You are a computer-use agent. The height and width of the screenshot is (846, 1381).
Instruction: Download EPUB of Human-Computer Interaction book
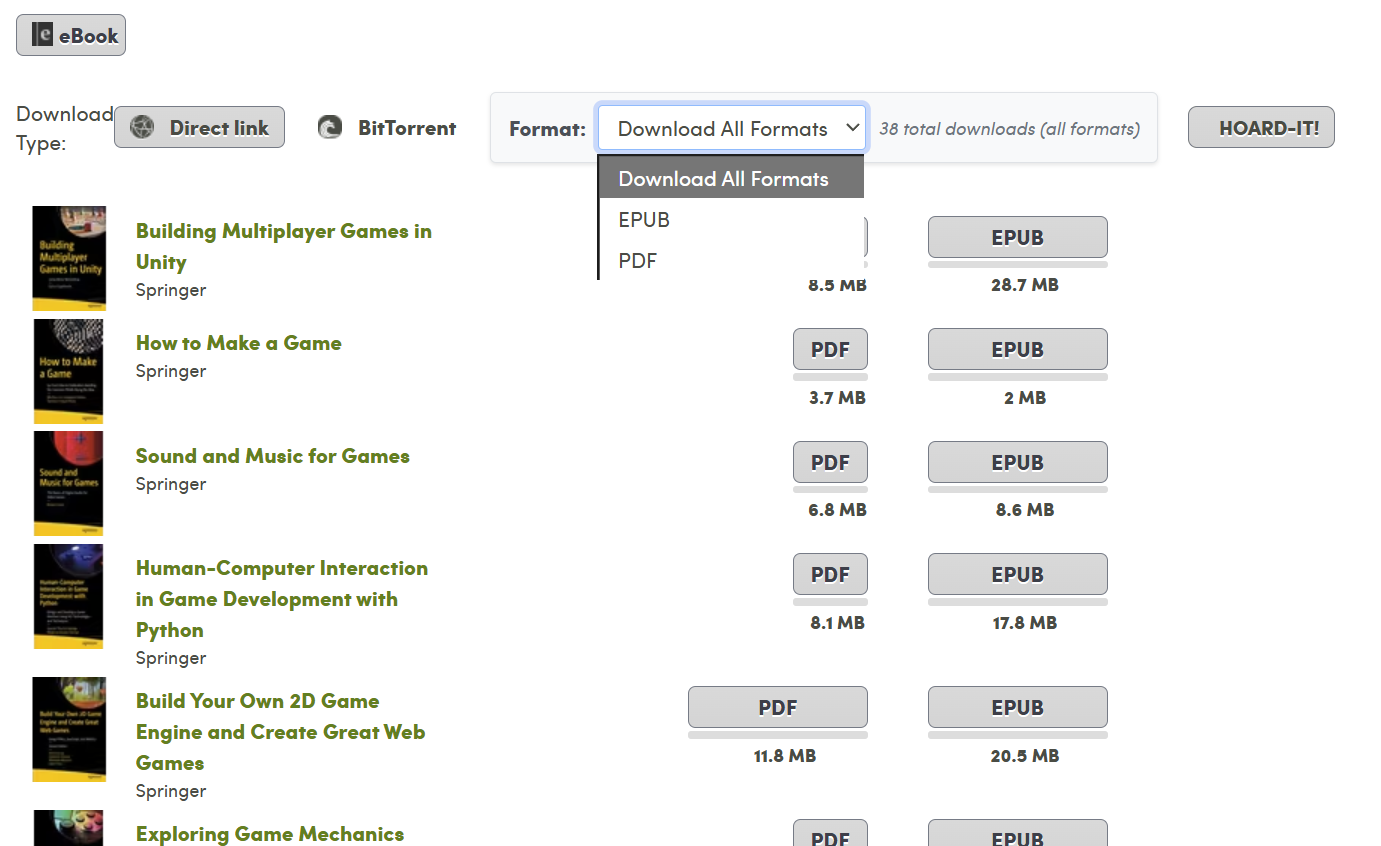pyautogui.click(x=1017, y=574)
